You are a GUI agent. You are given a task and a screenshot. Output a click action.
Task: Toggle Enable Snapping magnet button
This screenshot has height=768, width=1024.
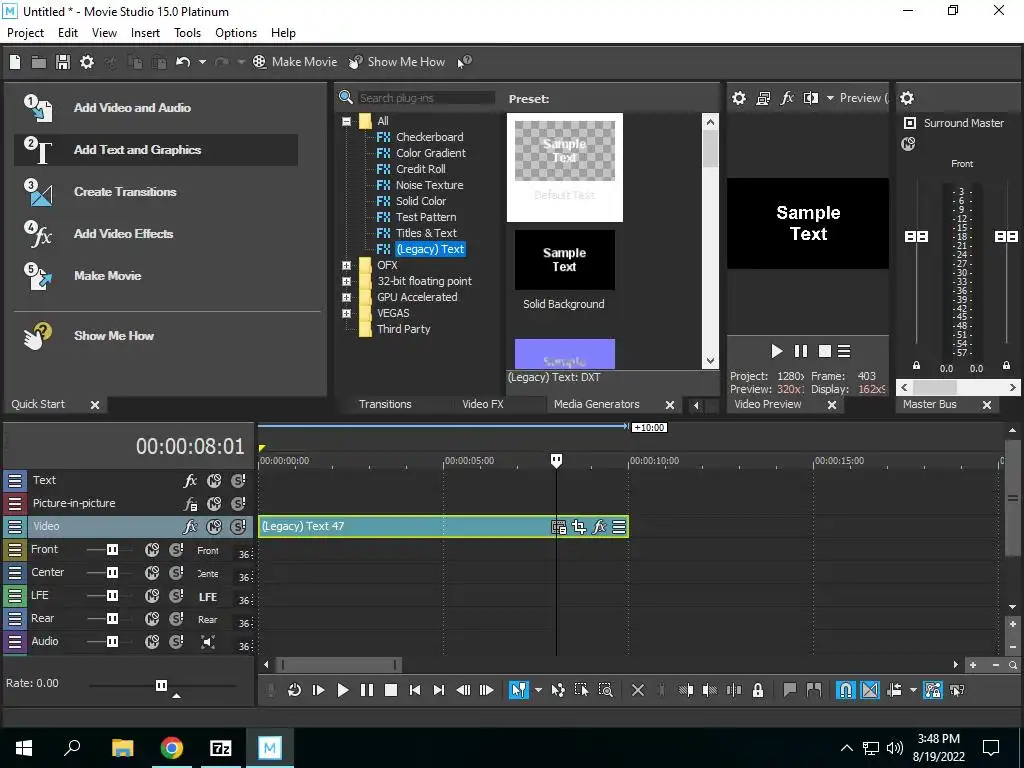click(x=846, y=690)
